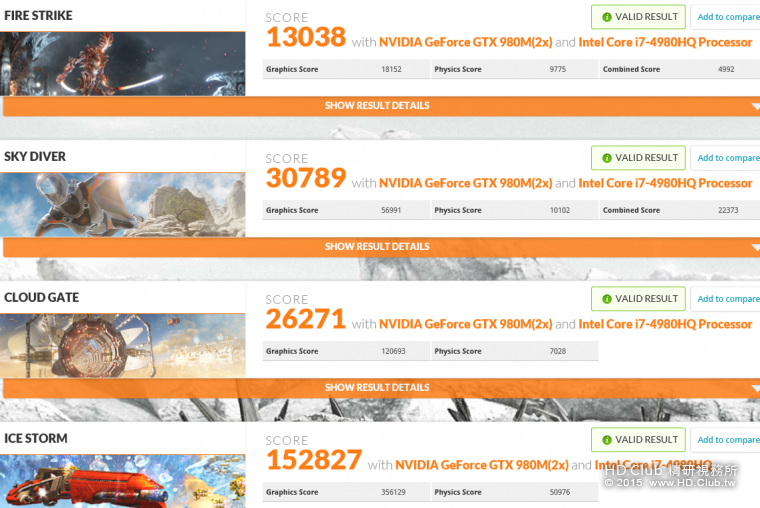Expand Sky Diver SHOW RESULT DETAILS bar
The width and height of the screenshot is (760, 508).
(381, 247)
